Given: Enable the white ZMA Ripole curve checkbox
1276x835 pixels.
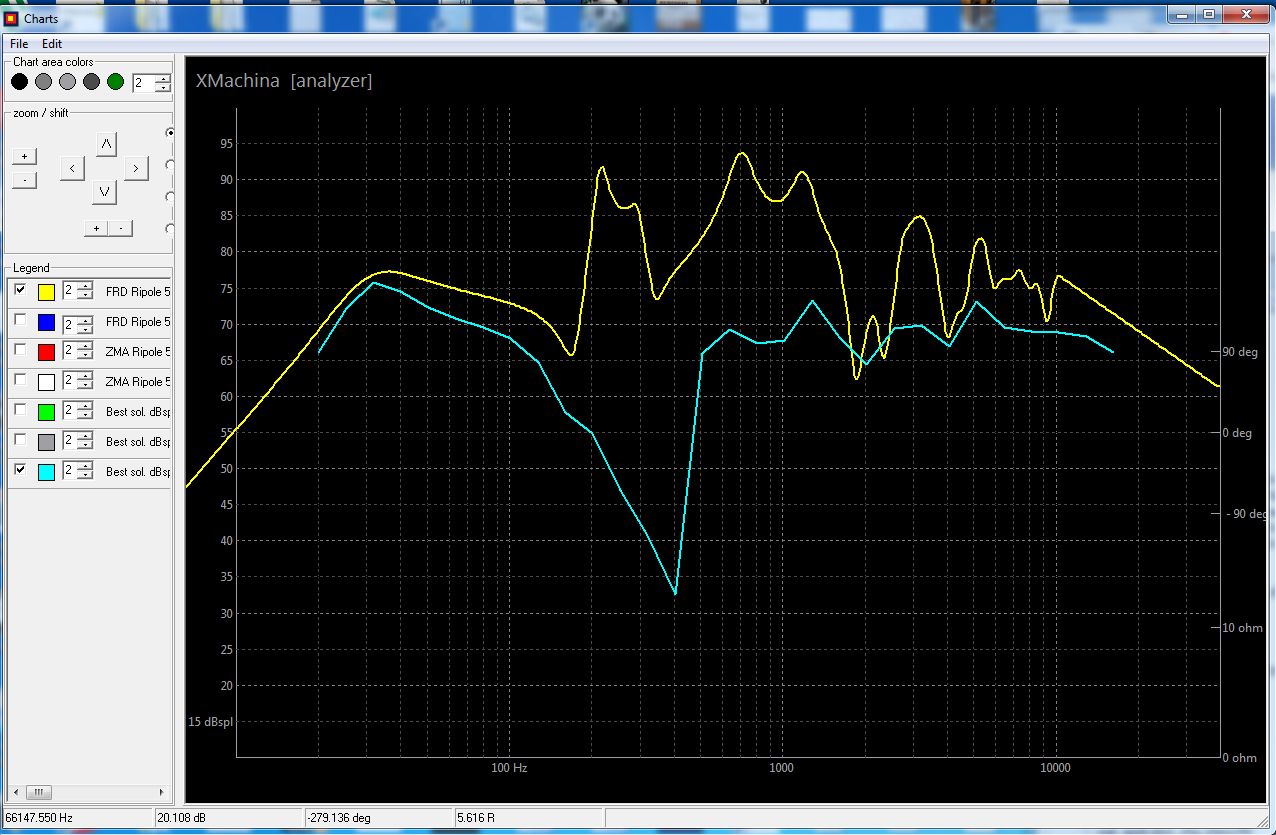Looking at the screenshot, I should (21, 379).
